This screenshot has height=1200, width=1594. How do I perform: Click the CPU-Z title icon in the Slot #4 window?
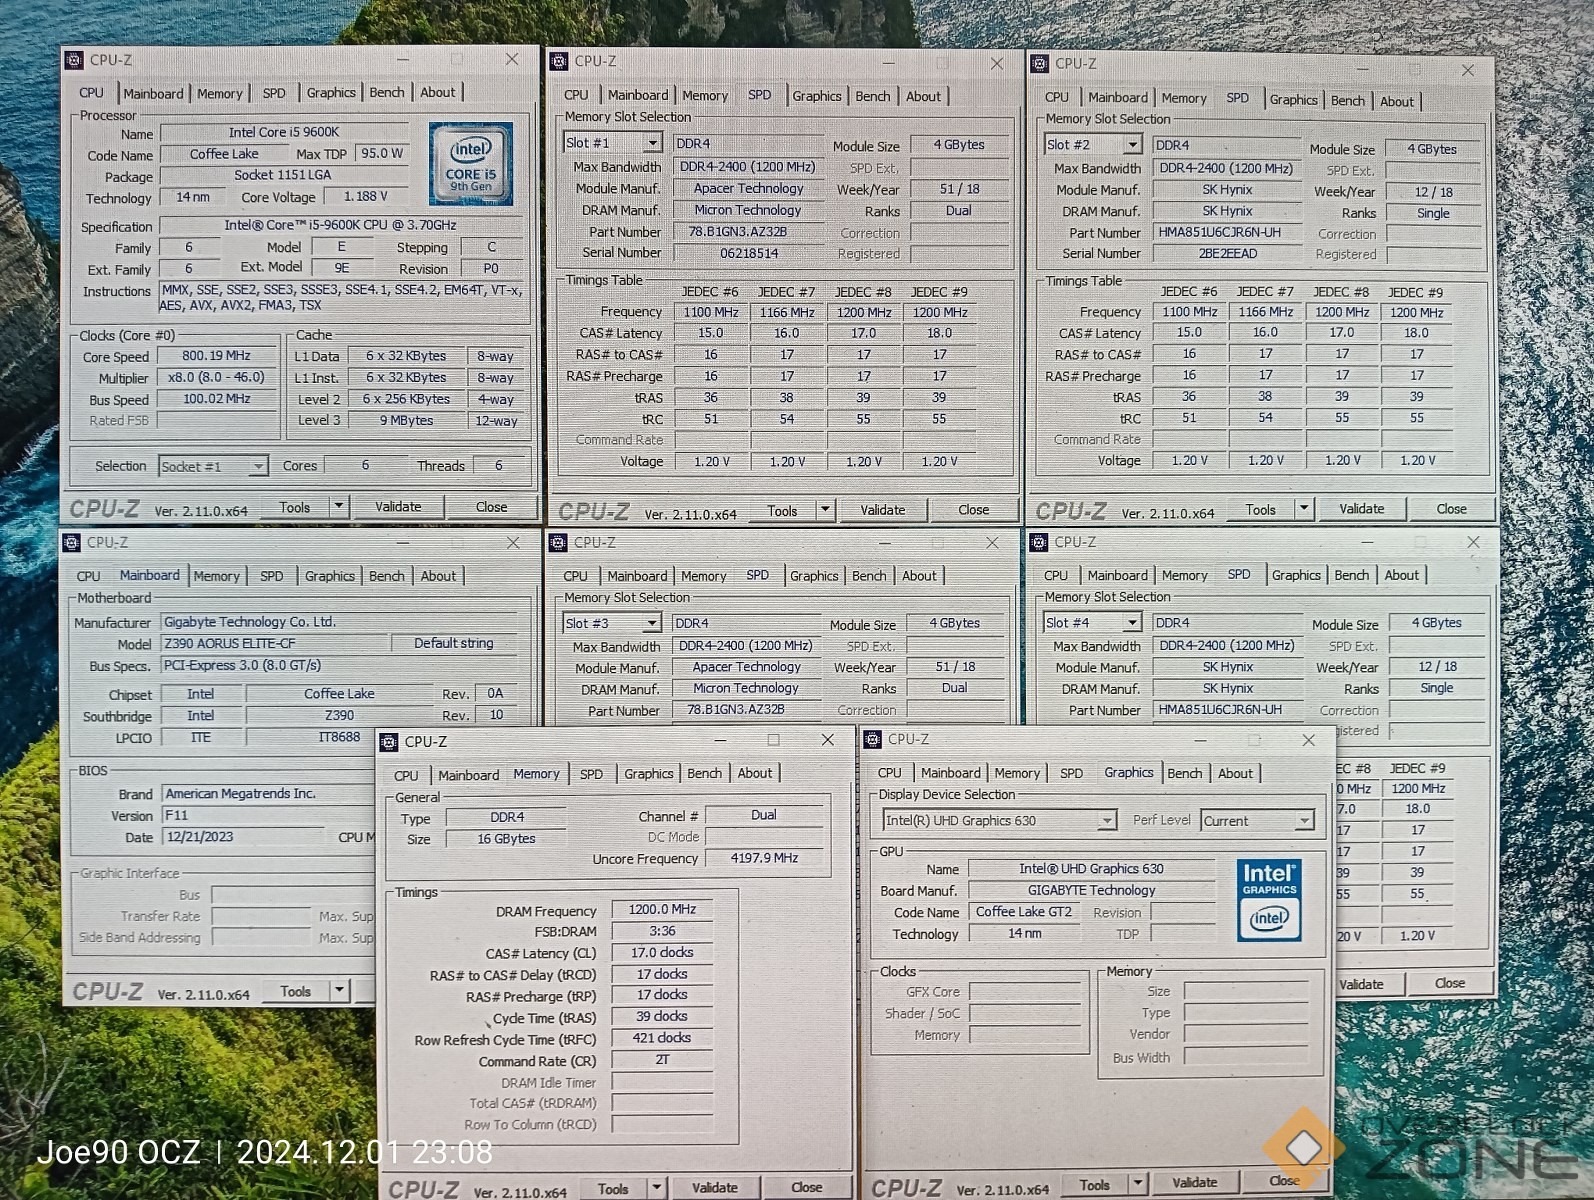pos(1038,542)
